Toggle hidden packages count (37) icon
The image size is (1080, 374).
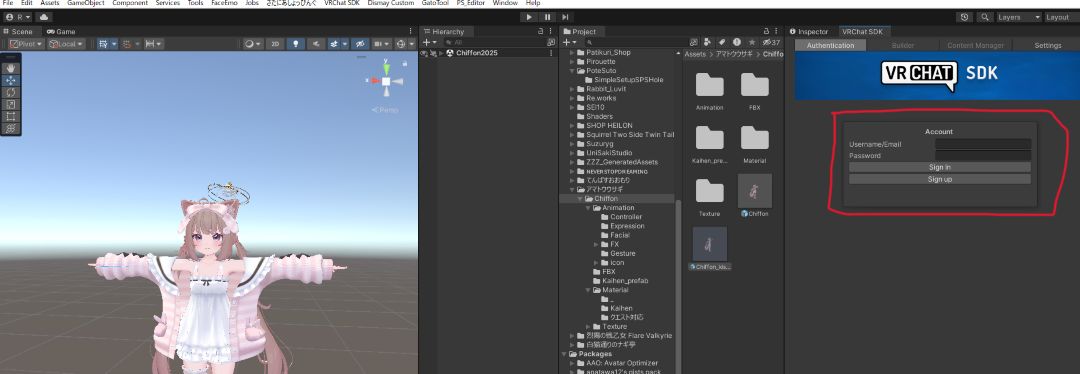click(x=771, y=42)
